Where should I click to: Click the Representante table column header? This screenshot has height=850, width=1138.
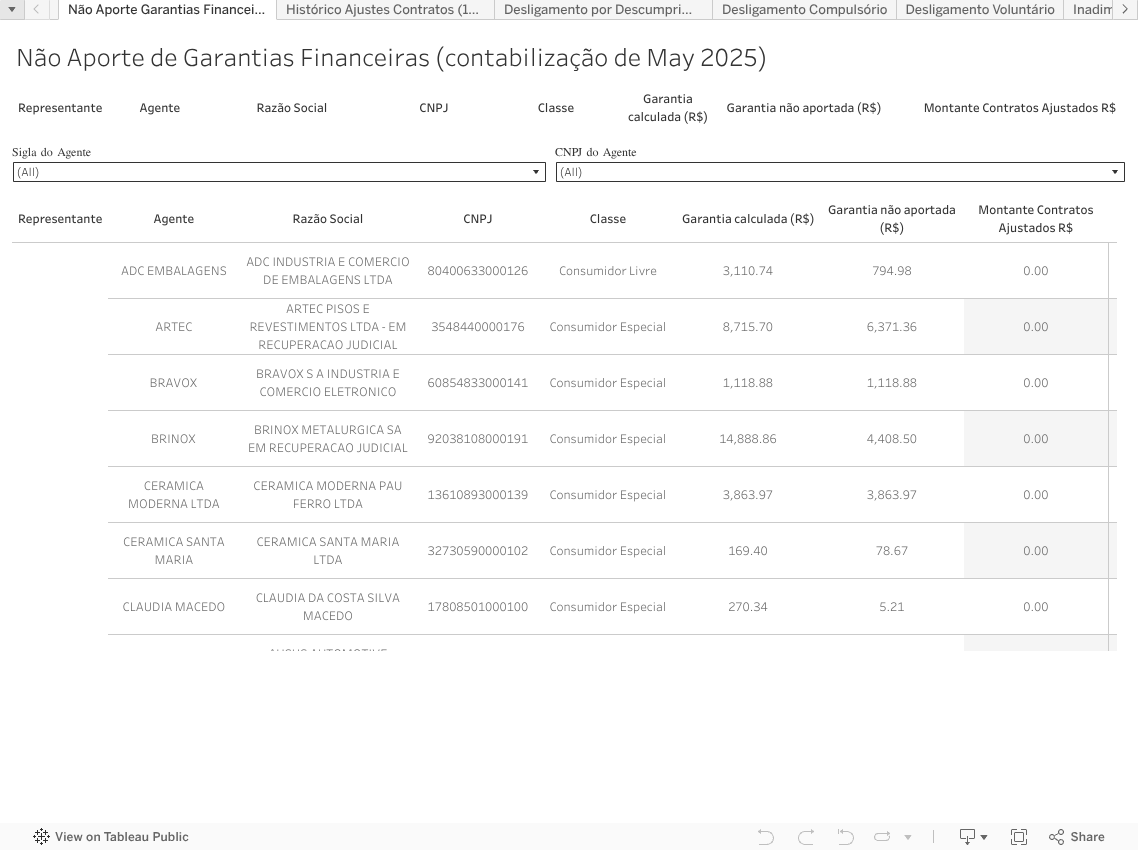pyautogui.click(x=60, y=218)
